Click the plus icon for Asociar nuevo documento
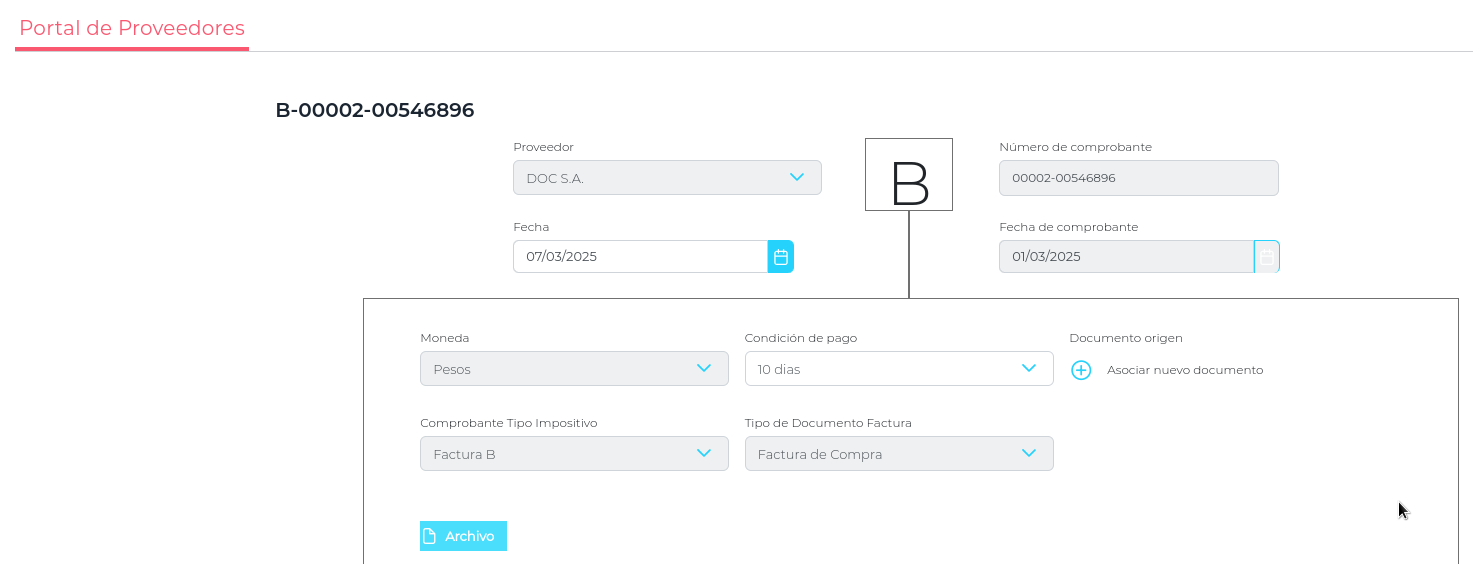This screenshot has width=1473, height=564. click(x=1081, y=370)
